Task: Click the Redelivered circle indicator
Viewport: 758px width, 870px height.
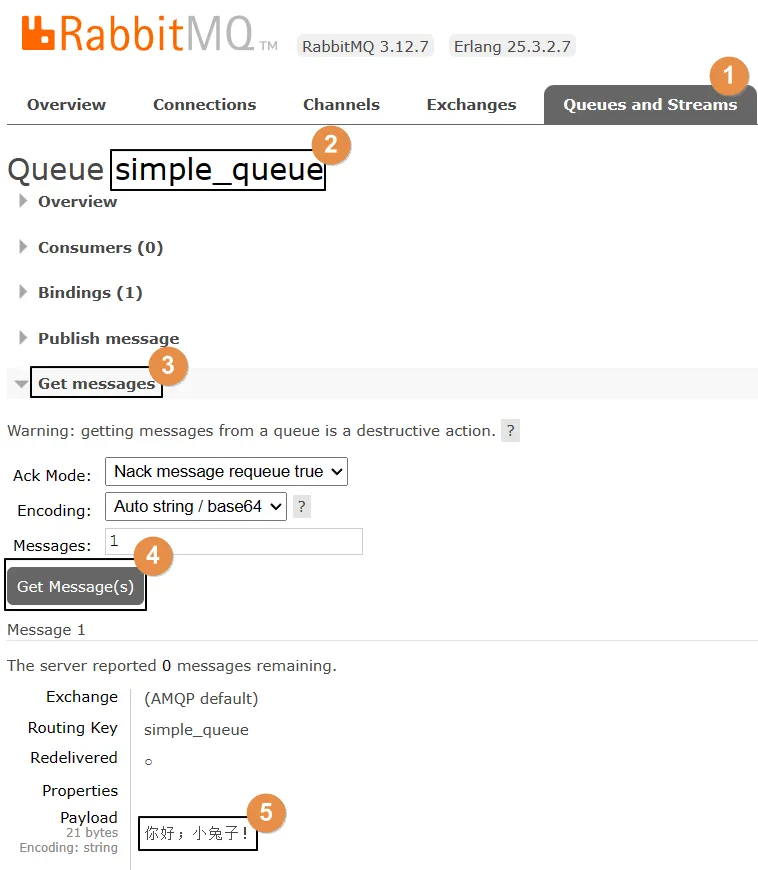Action: coord(148,762)
